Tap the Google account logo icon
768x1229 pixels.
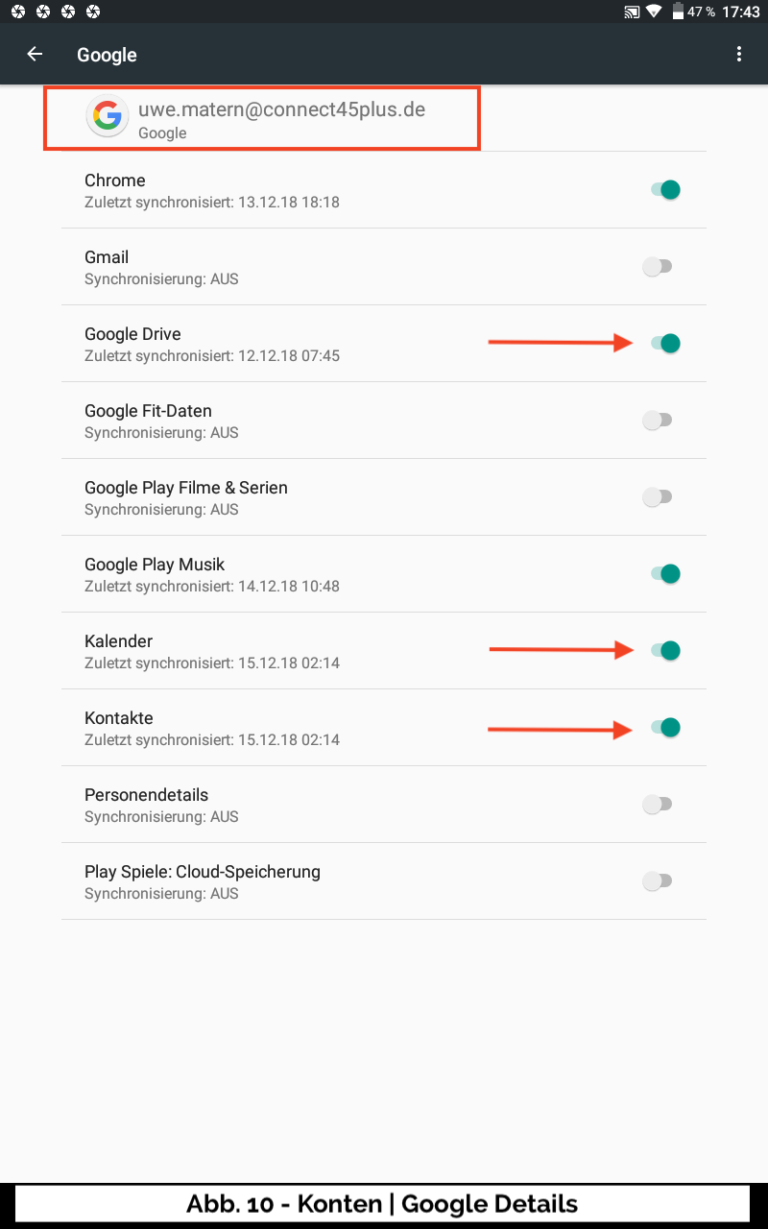107,117
